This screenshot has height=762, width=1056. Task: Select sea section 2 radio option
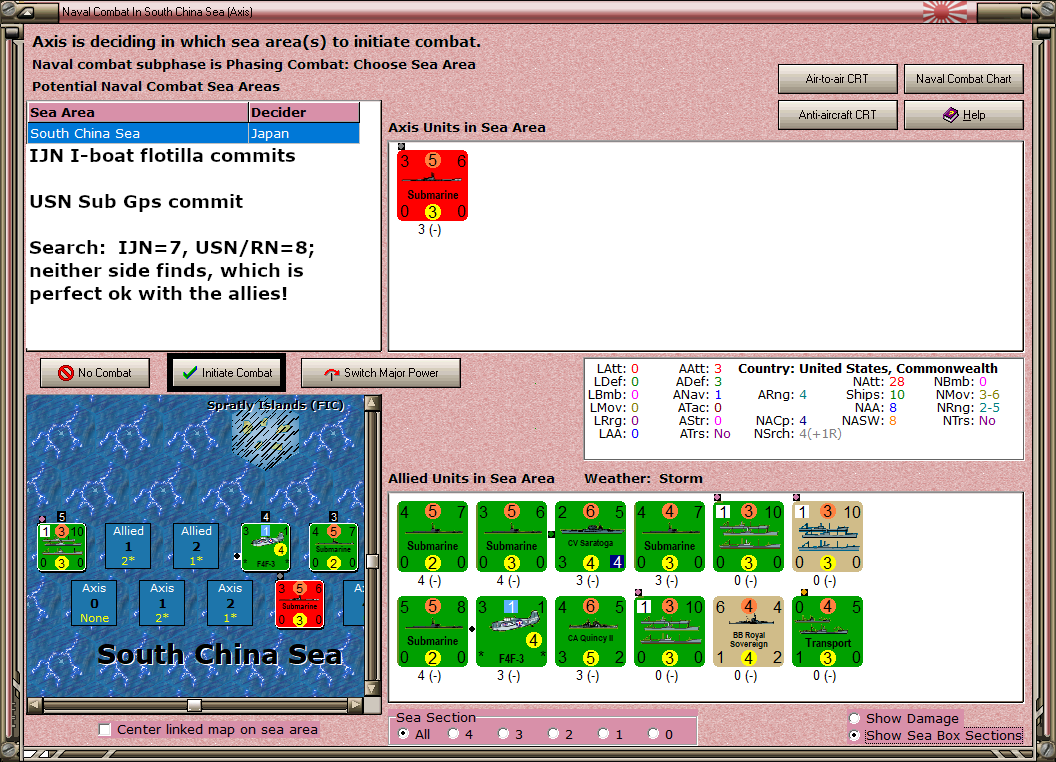coord(553,734)
